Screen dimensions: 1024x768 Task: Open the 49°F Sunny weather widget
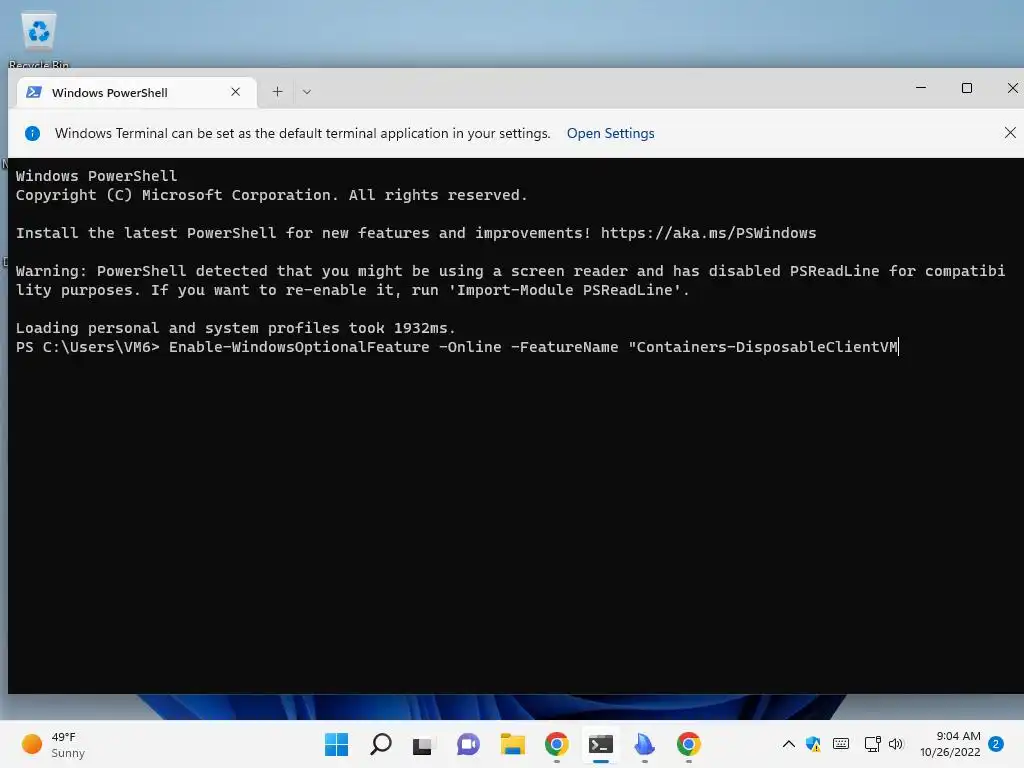pyautogui.click(x=54, y=744)
